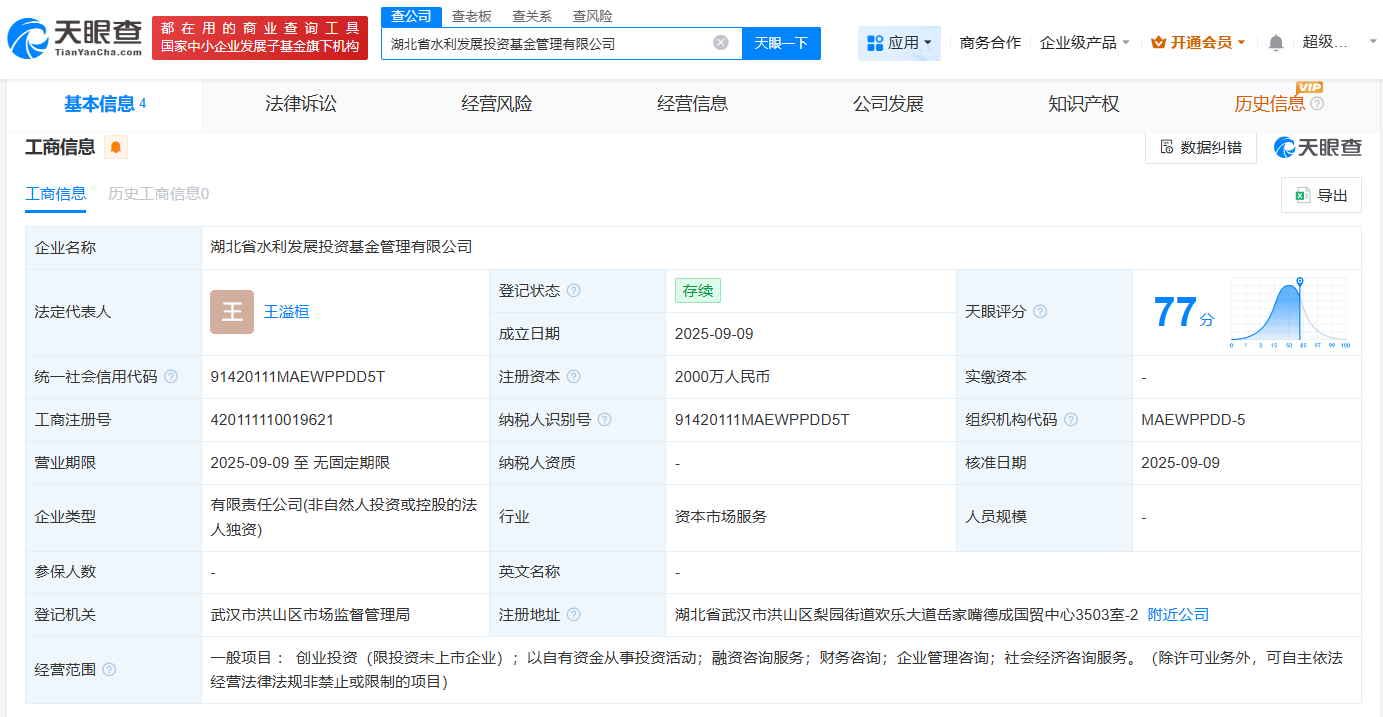This screenshot has width=1383, height=717.
Task: Click the orange alert bell beside 工商信息
Action: 116,148
